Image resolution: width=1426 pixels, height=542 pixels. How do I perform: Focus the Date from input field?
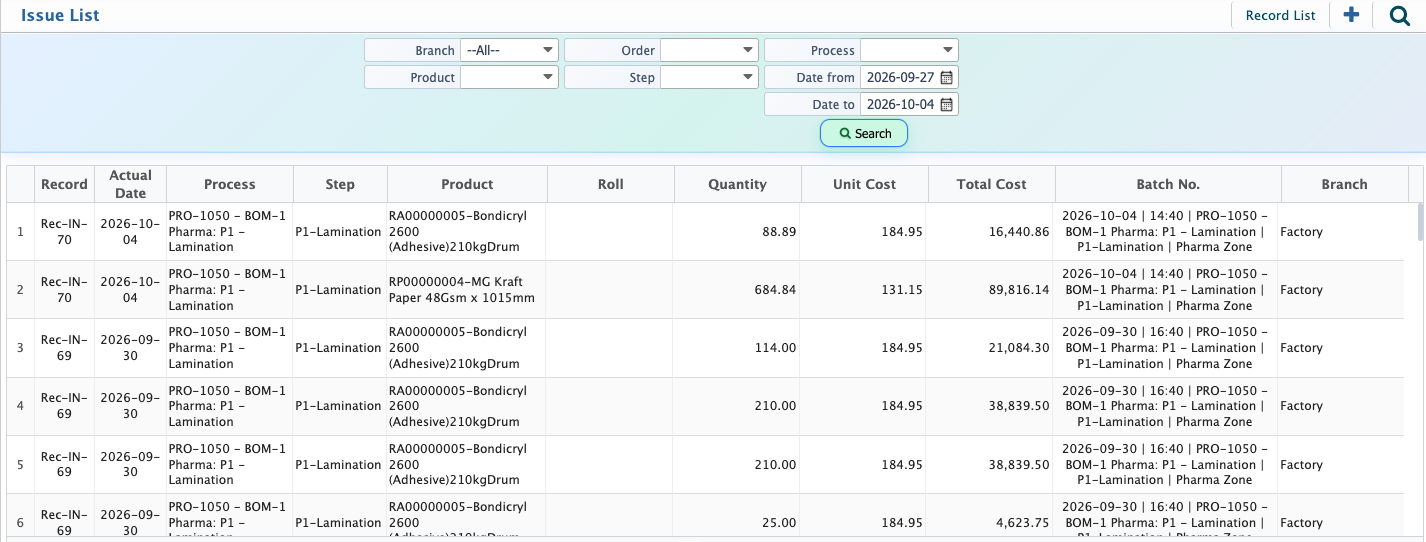pos(899,77)
